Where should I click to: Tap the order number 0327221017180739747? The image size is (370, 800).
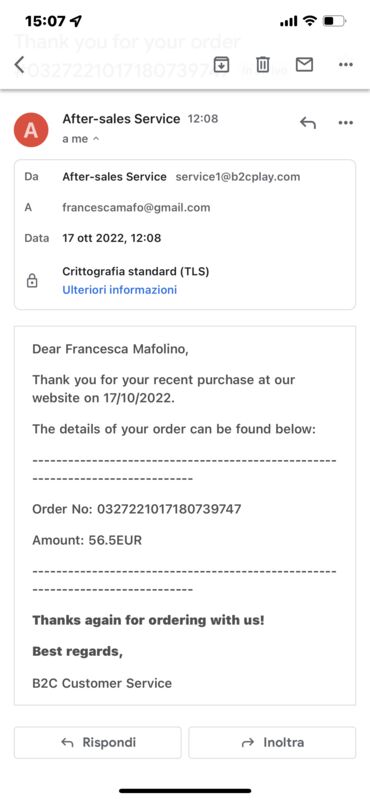coord(169,509)
